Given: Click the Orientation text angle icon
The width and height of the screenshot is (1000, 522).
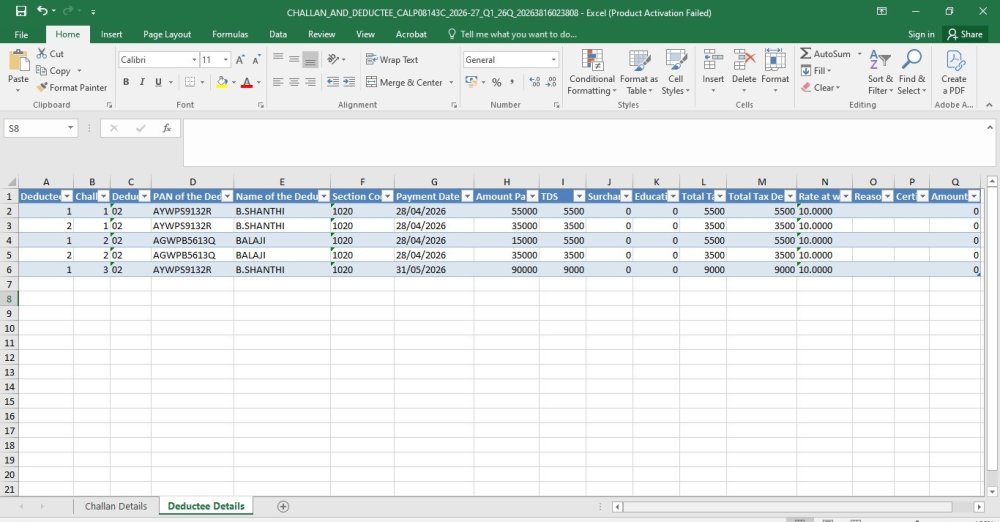Looking at the screenshot, I should (x=333, y=59).
